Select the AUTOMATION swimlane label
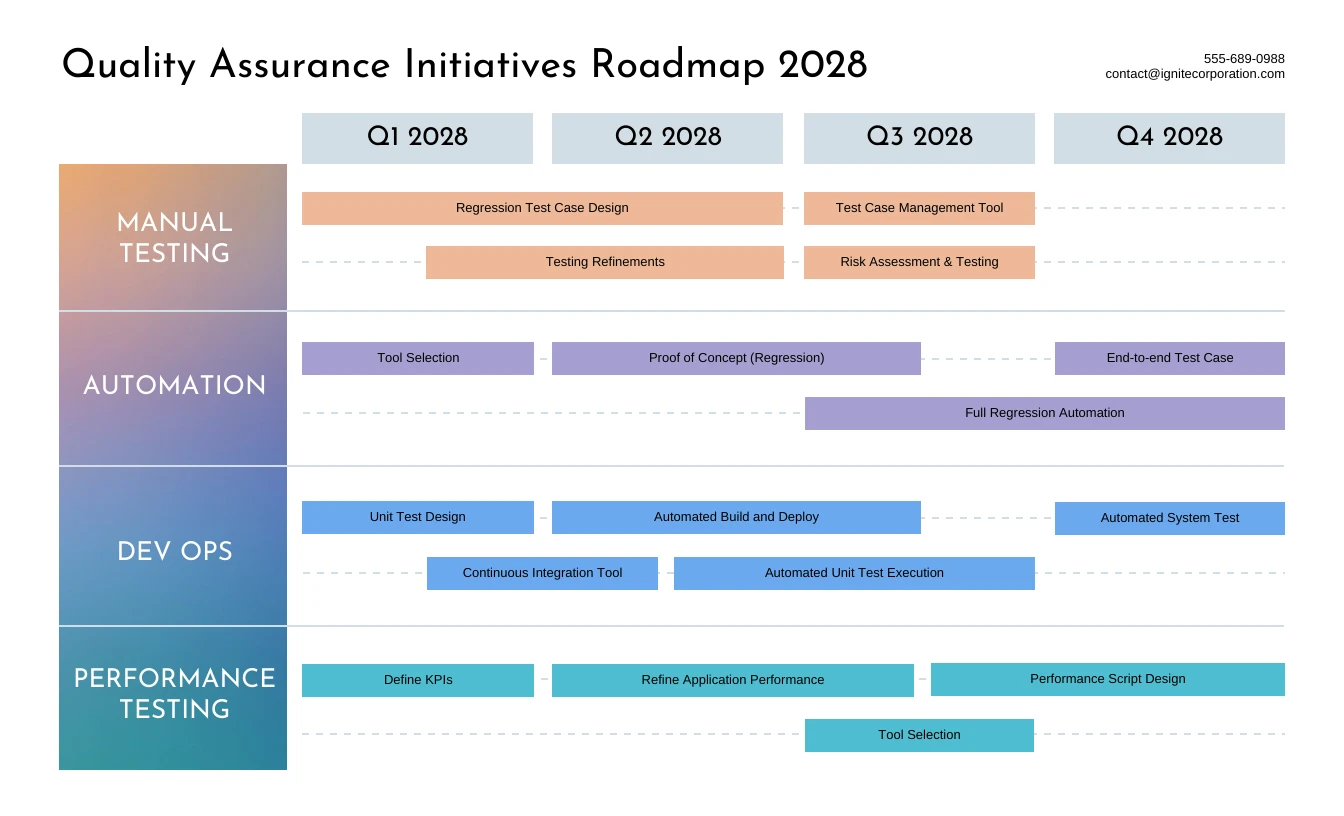This screenshot has height=816, width=1344. click(x=173, y=387)
